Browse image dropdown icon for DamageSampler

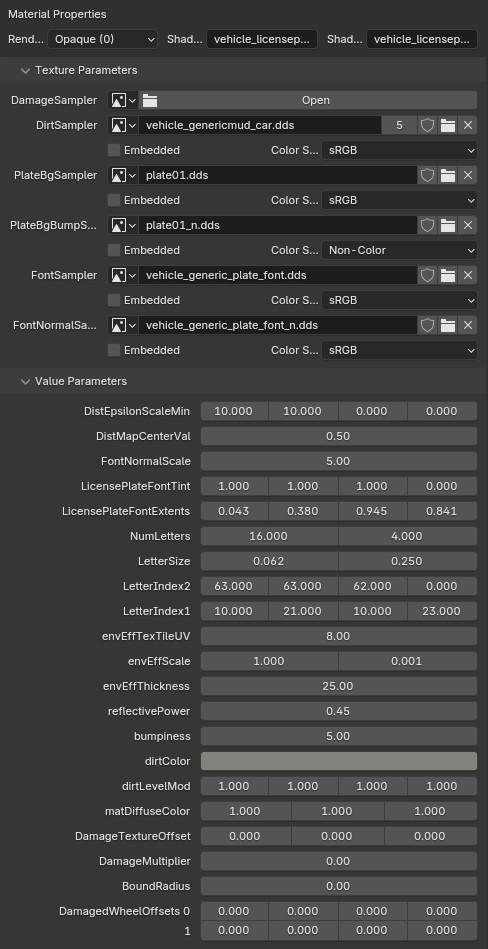[x=124, y=100]
